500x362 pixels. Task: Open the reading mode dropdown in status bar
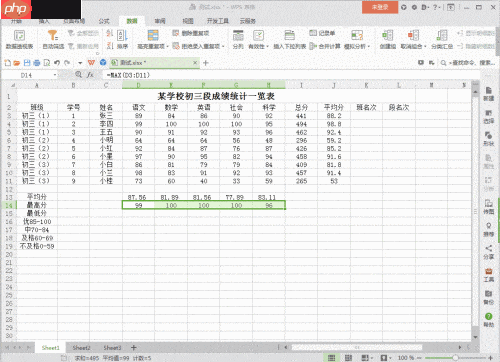click(372, 358)
